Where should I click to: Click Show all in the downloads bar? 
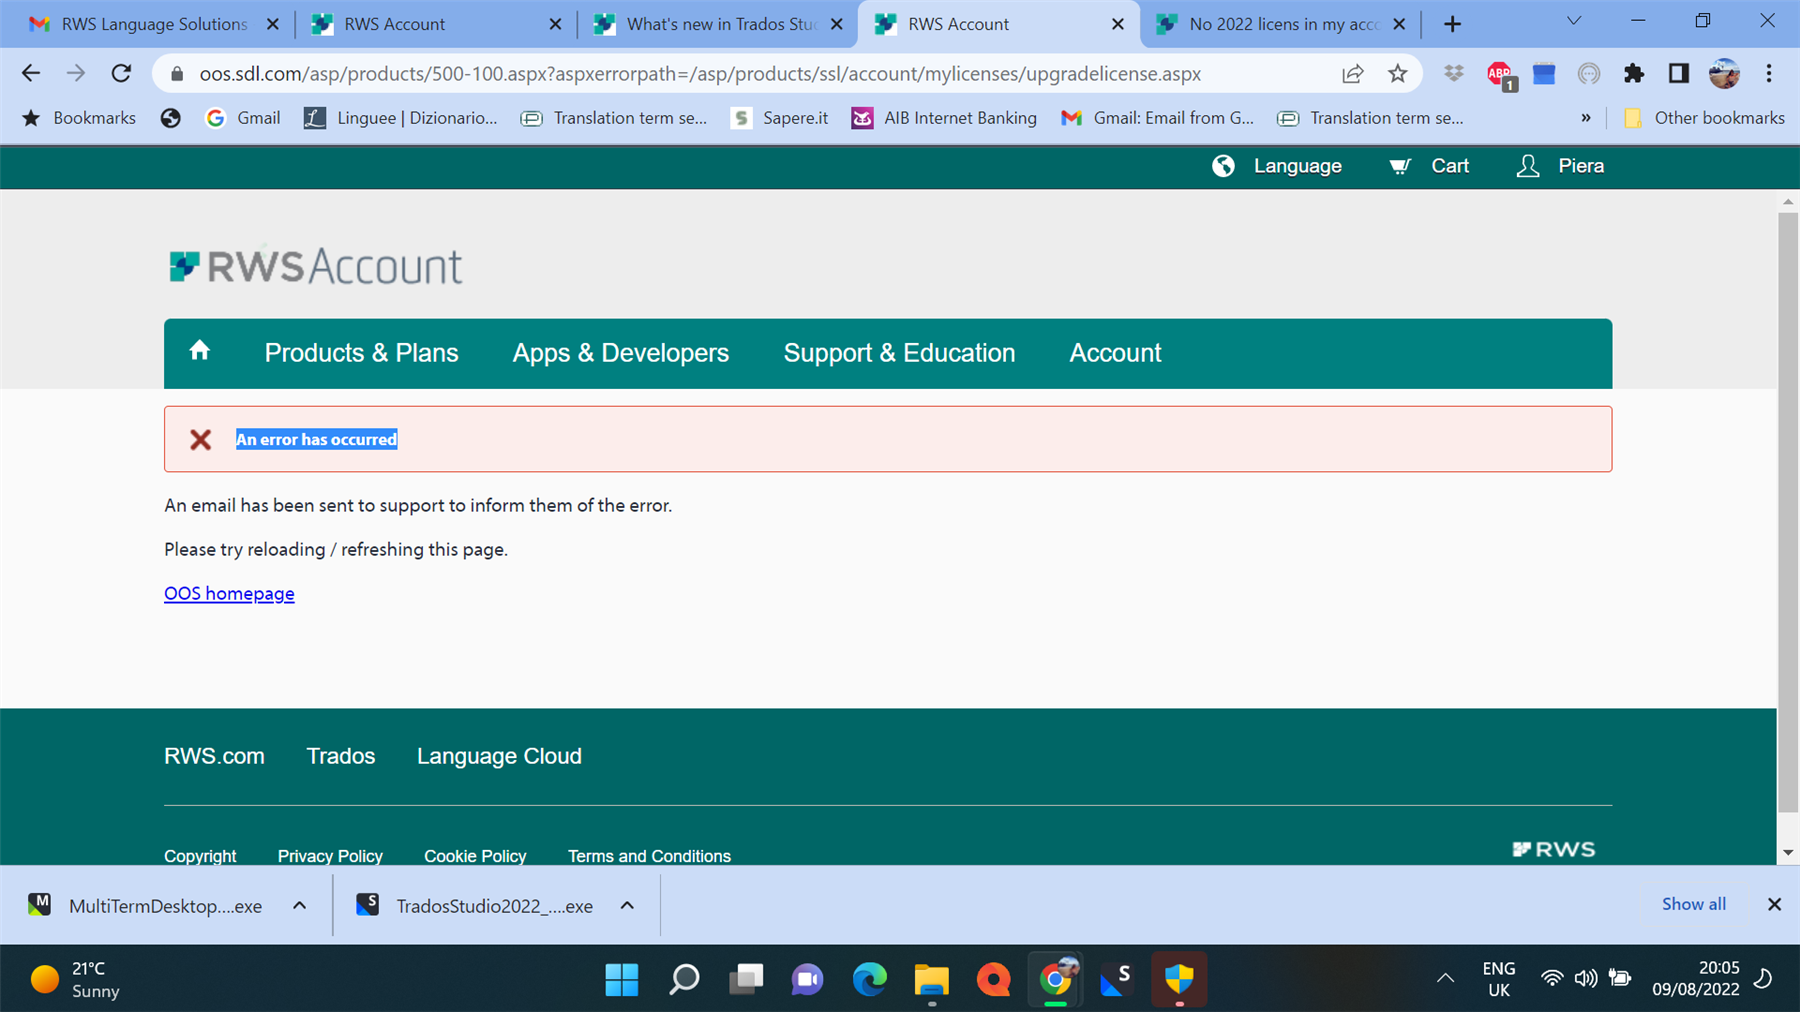click(x=1693, y=904)
